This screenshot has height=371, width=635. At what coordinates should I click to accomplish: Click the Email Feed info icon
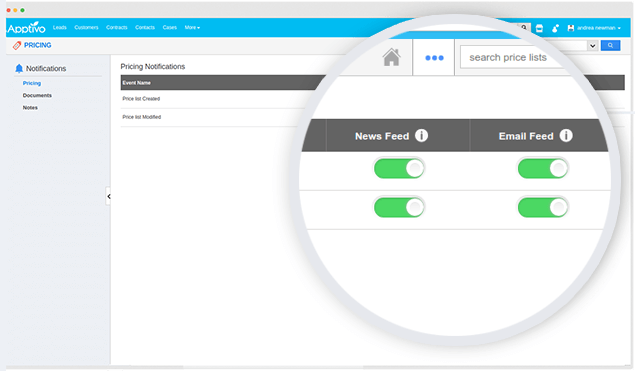(x=566, y=135)
